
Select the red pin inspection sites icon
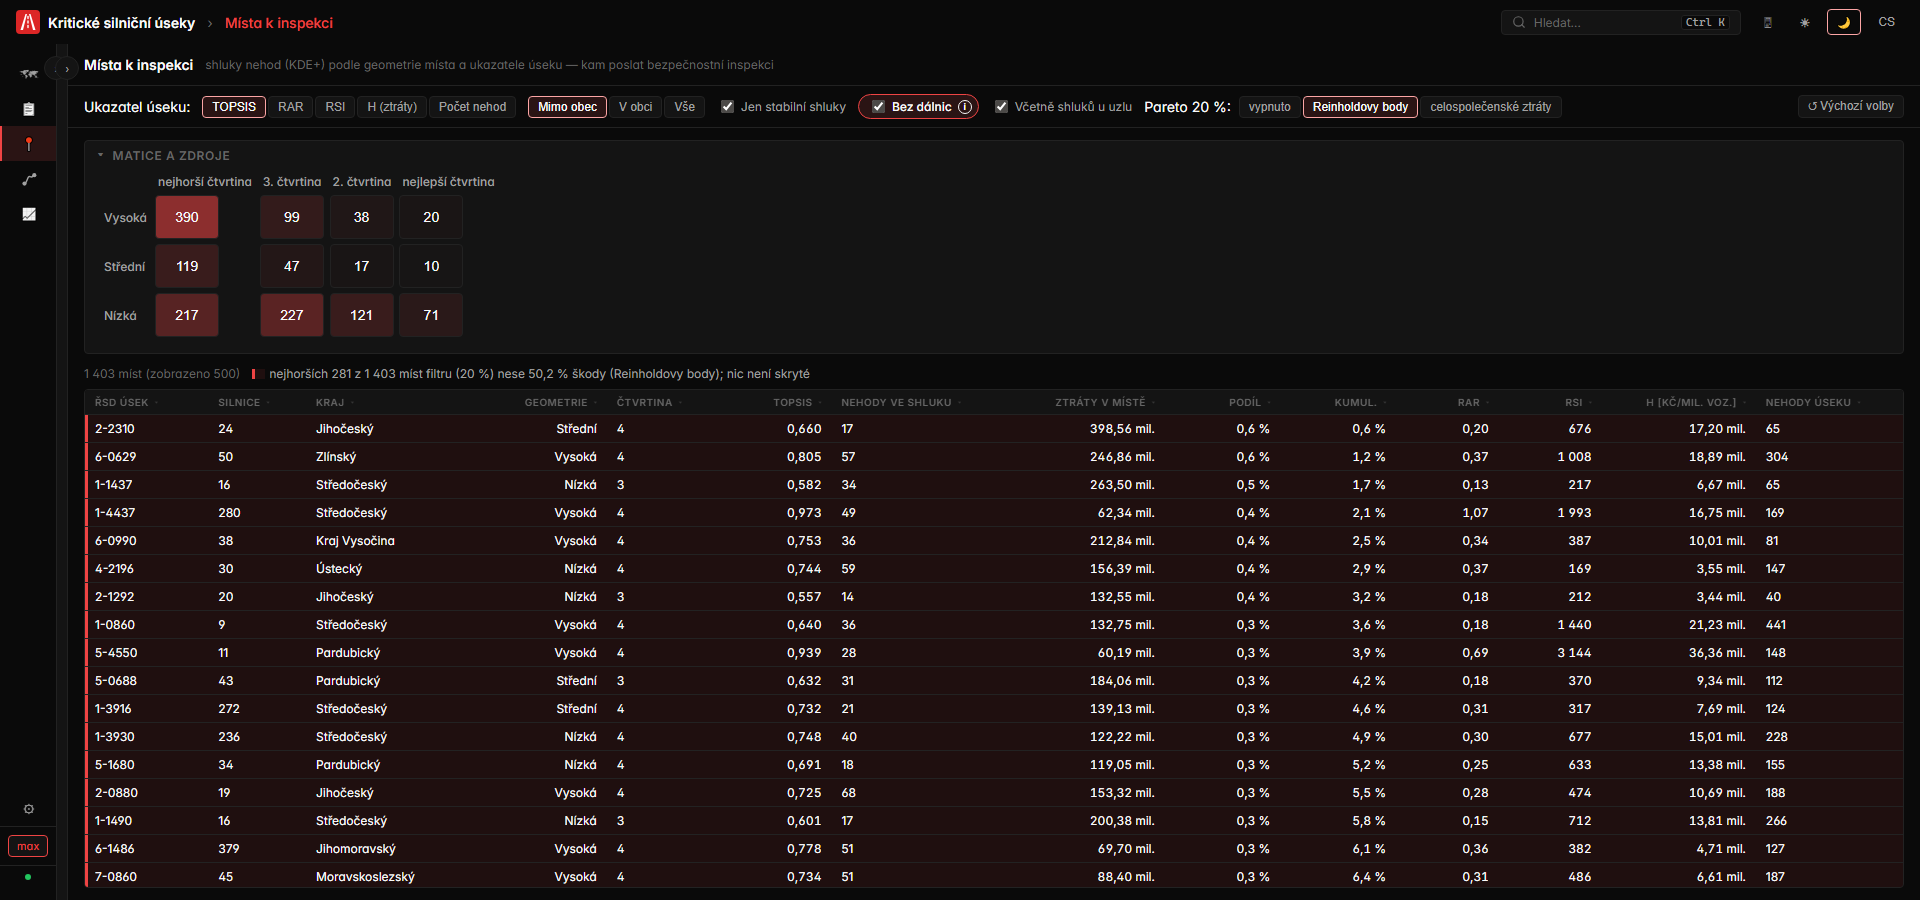[29, 144]
